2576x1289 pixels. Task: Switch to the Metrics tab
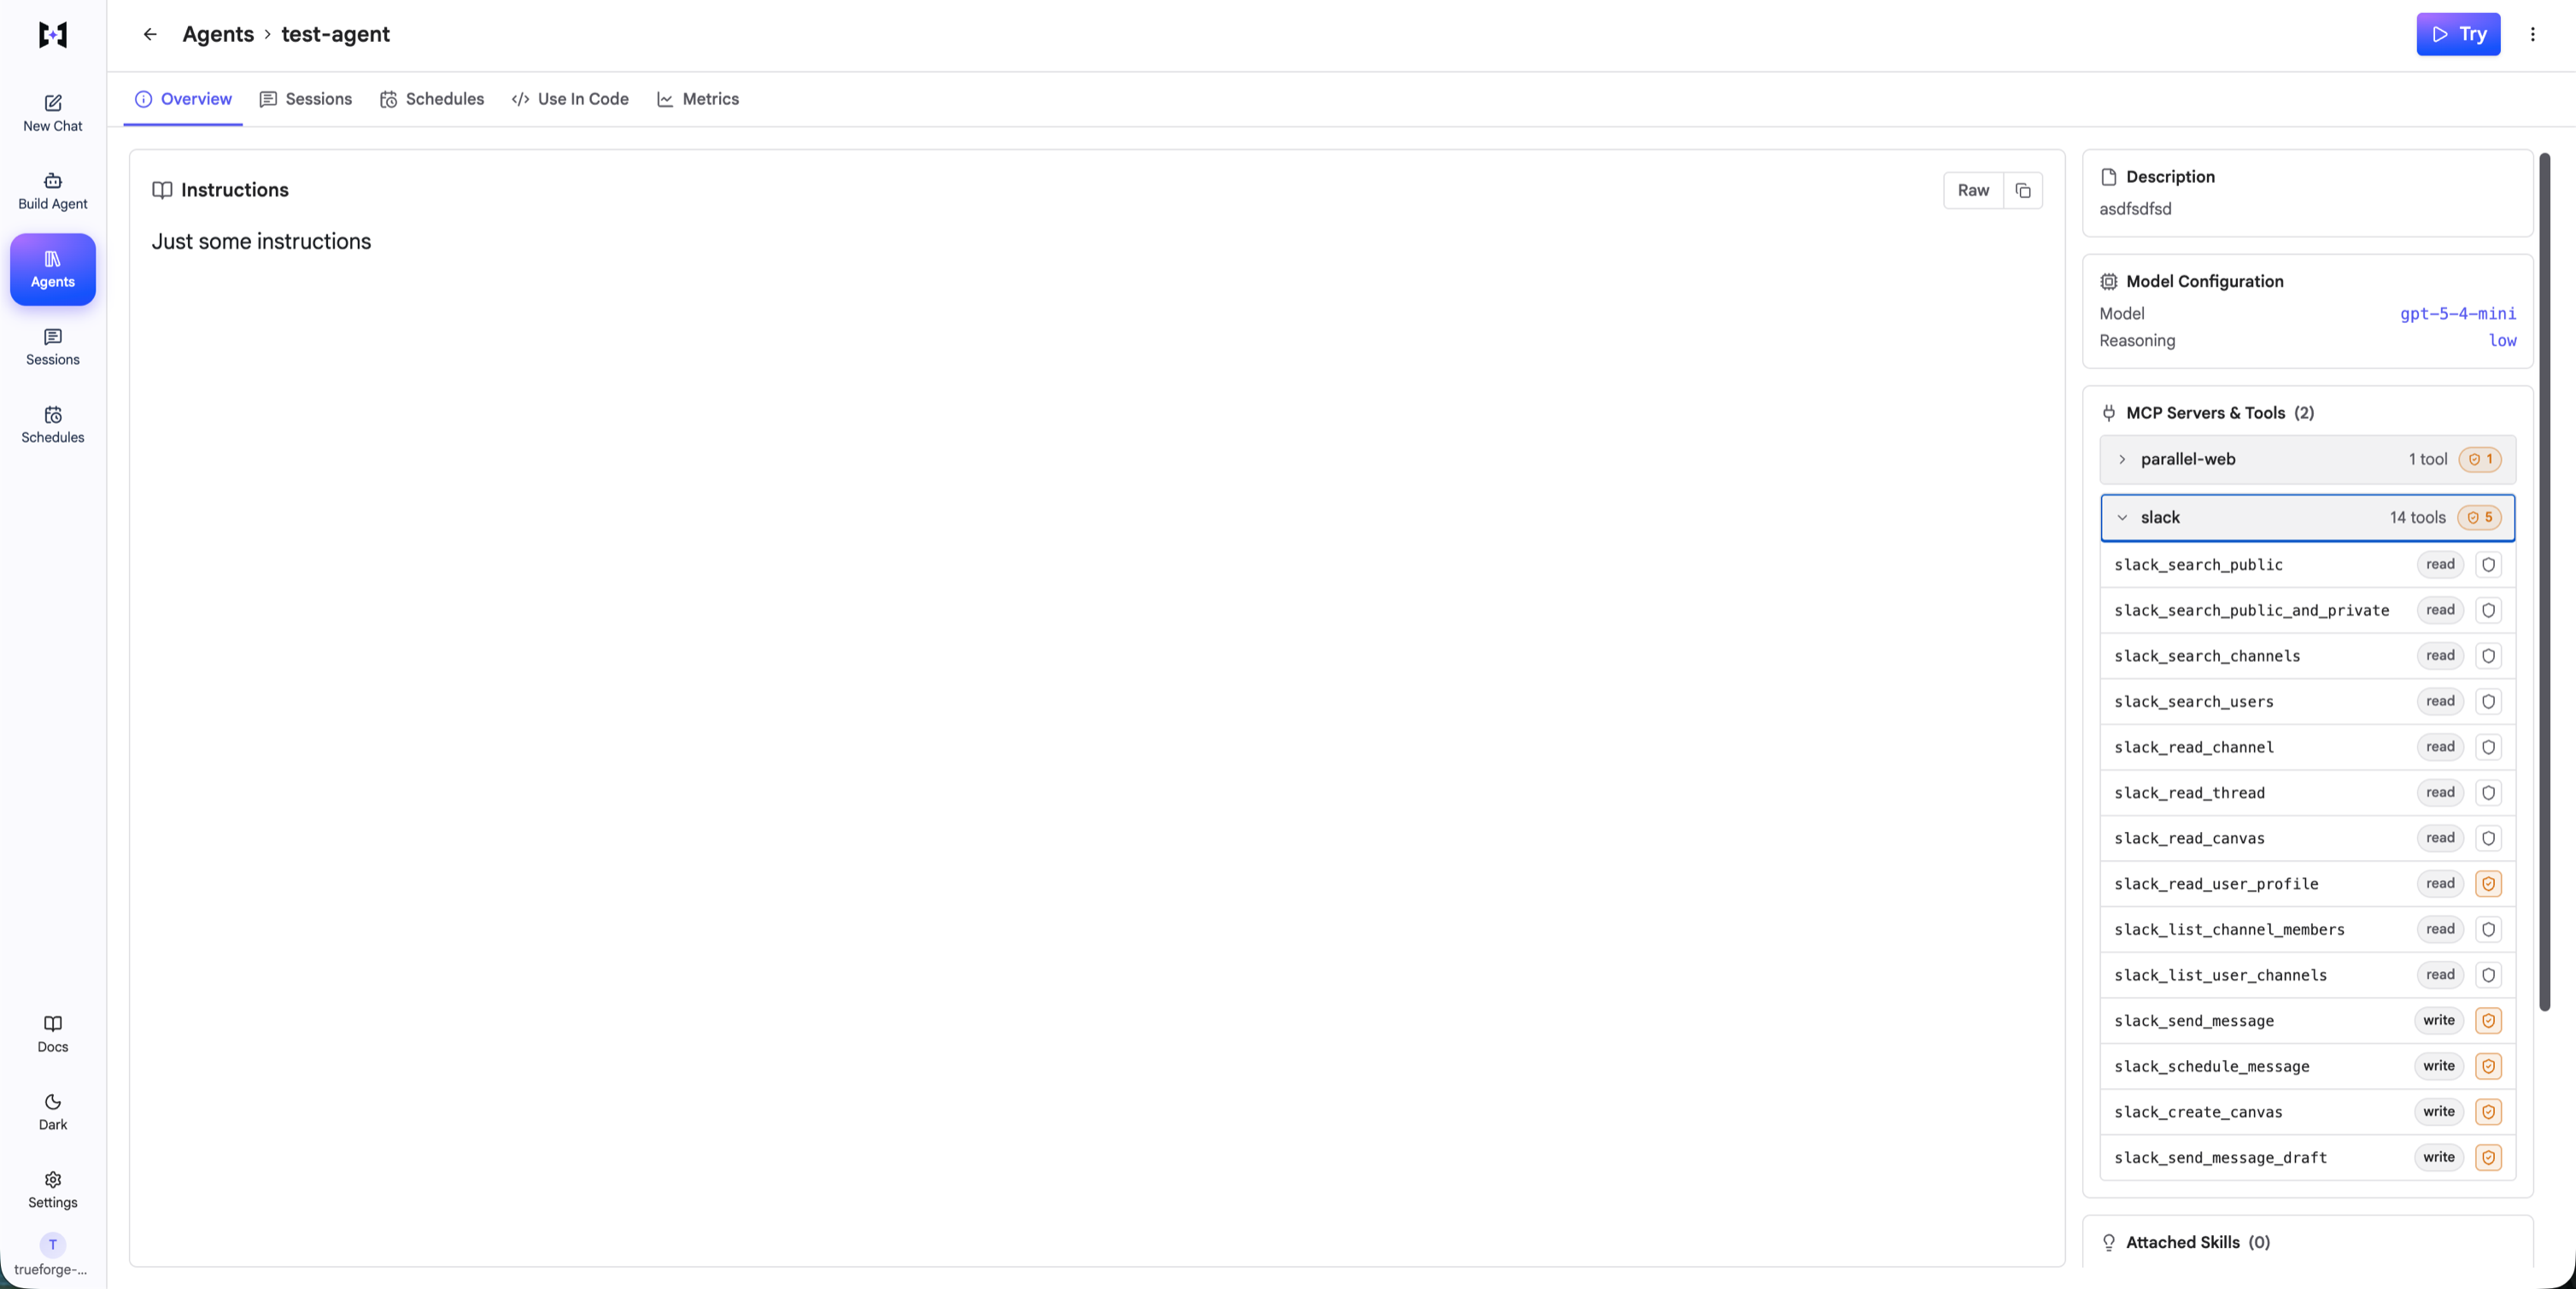click(697, 99)
